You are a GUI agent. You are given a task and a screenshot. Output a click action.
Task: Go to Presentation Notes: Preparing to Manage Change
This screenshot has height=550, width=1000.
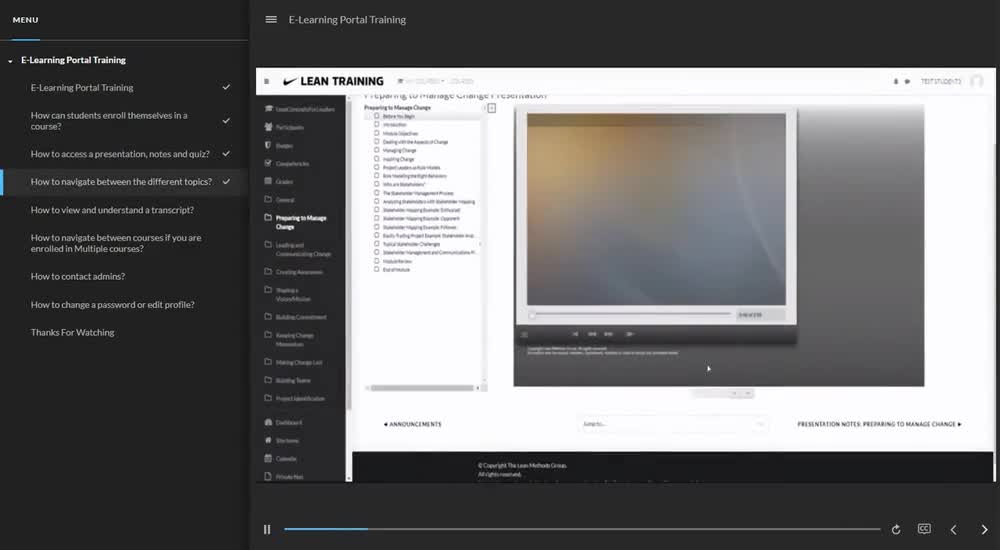tap(879, 424)
